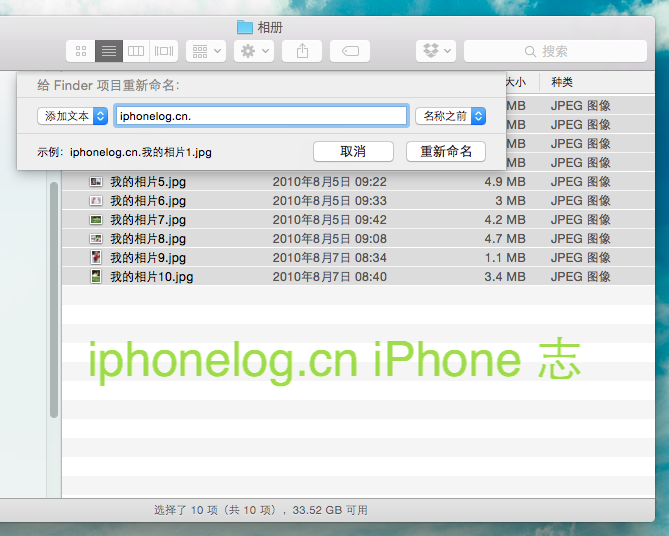Switch to Cover Flow view in toolbar
Viewport: 669px width, 536px height.
(164, 51)
